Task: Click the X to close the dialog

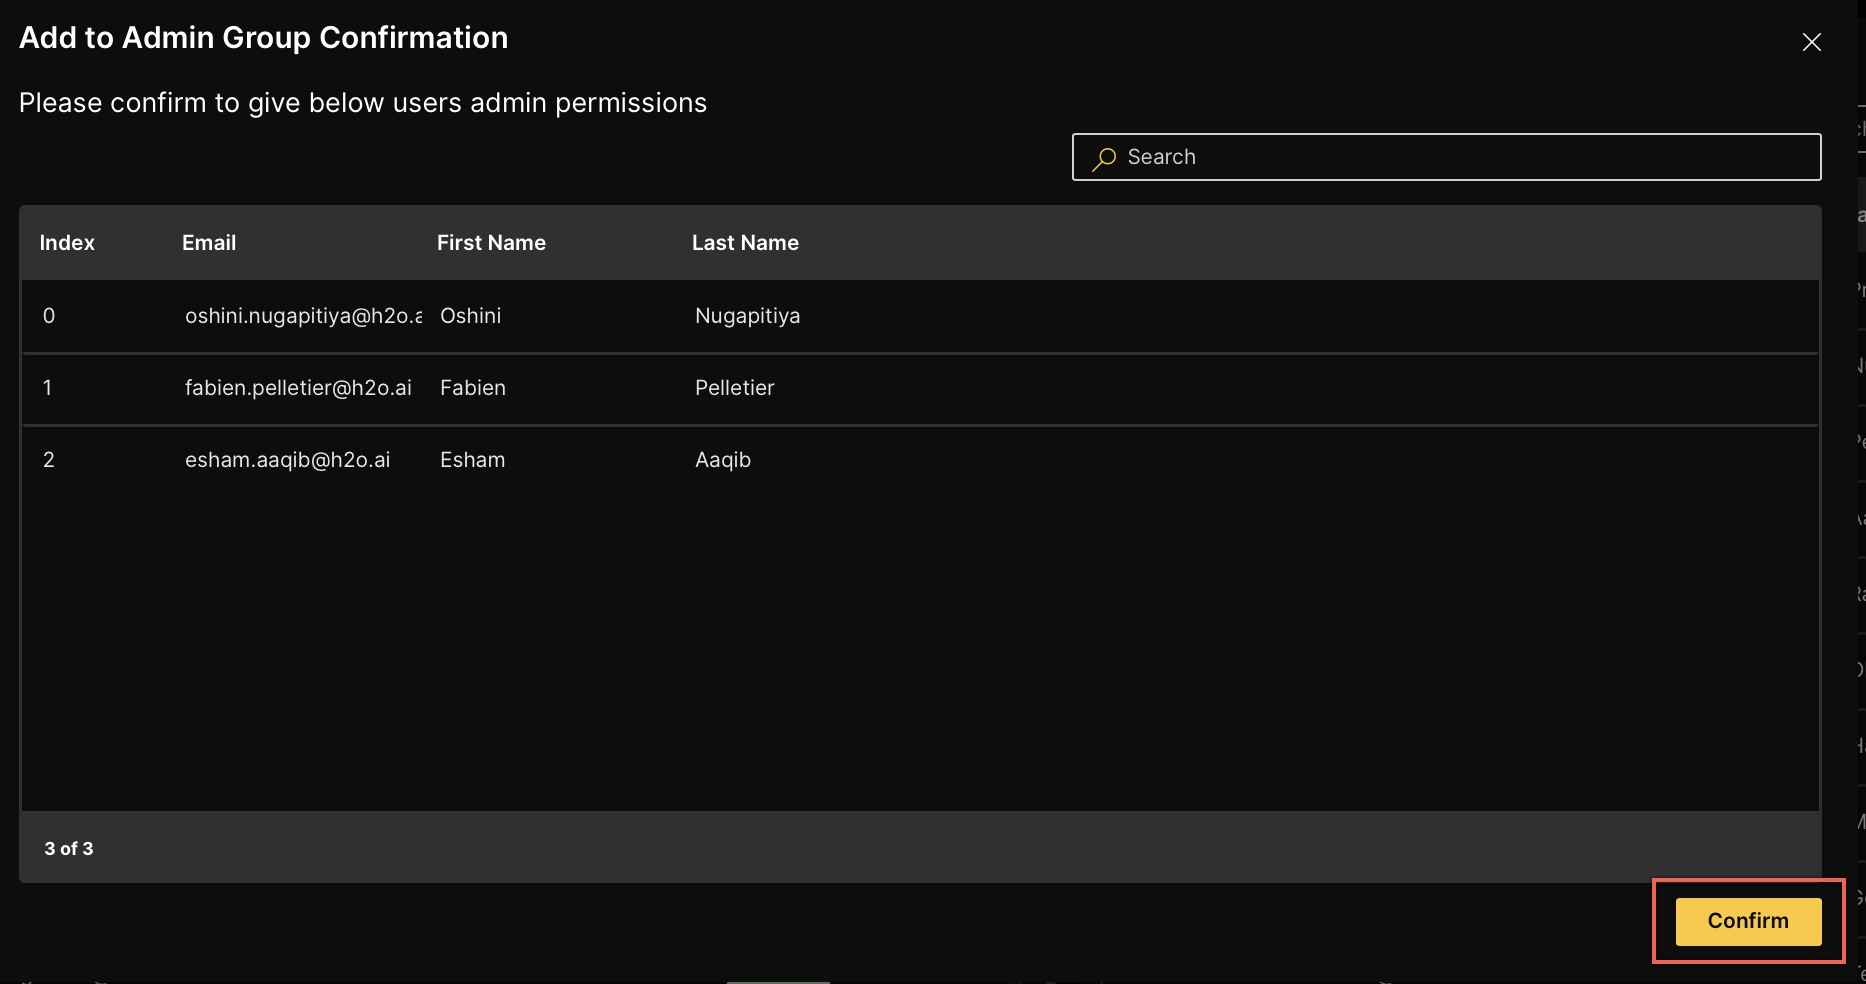Action: 1812,42
